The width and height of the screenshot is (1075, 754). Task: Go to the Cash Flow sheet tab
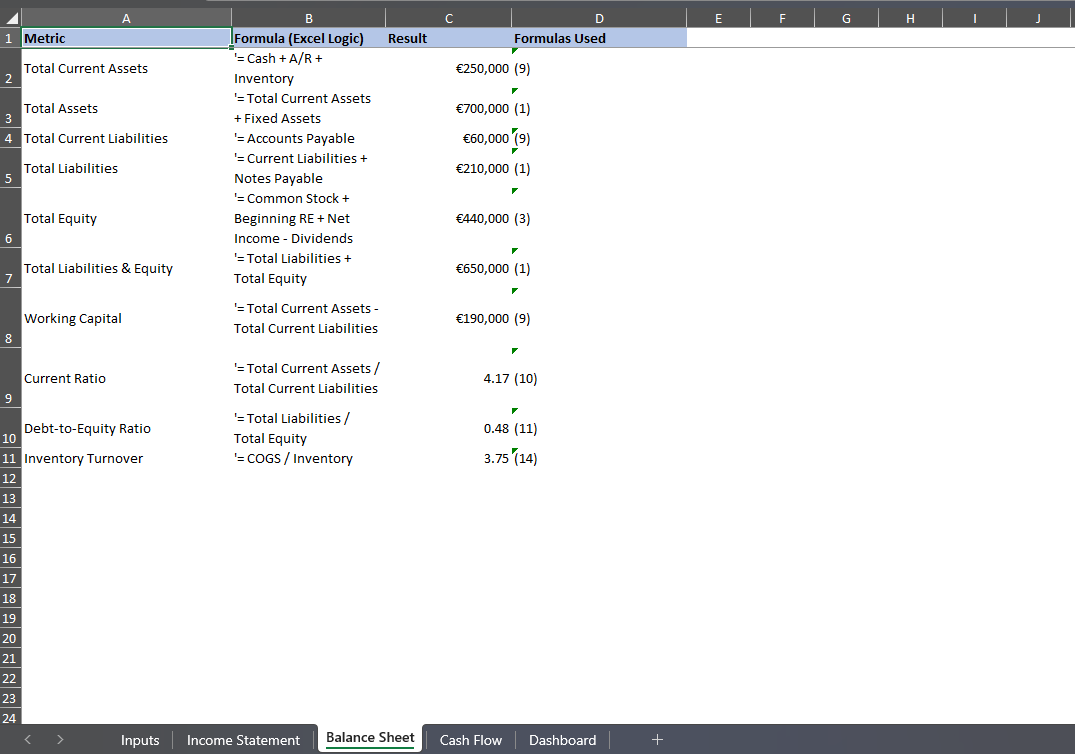(x=470, y=740)
